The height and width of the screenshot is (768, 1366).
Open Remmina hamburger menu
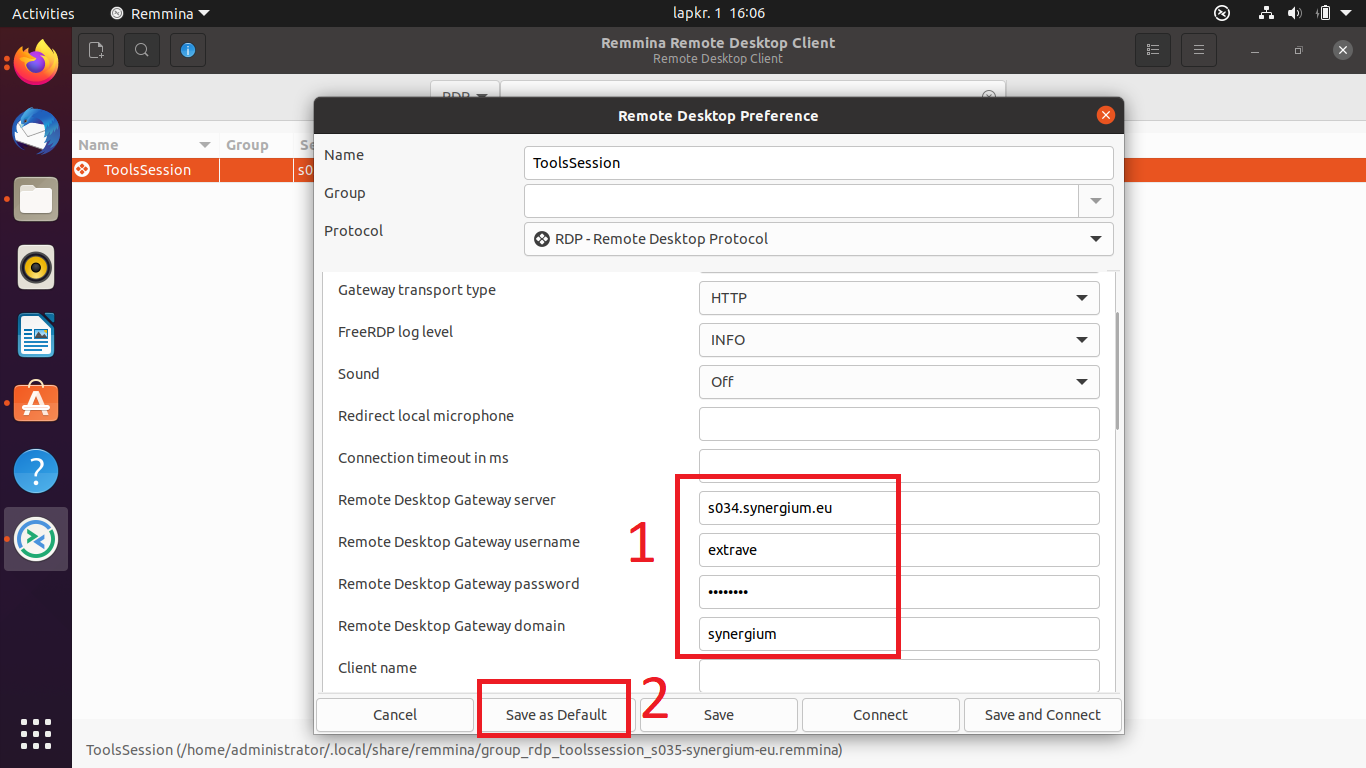pyautogui.click(x=1199, y=50)
